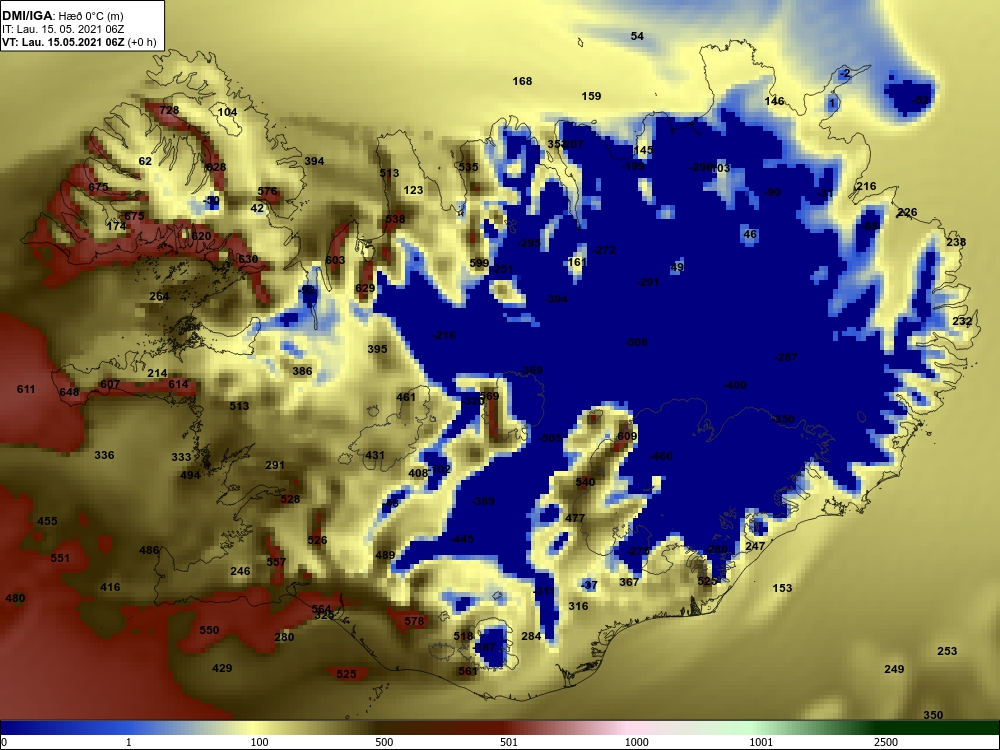The height and width of the screenshot is (750, 1000).
Task: Click the 535 value label
Action: pos(468,167)
